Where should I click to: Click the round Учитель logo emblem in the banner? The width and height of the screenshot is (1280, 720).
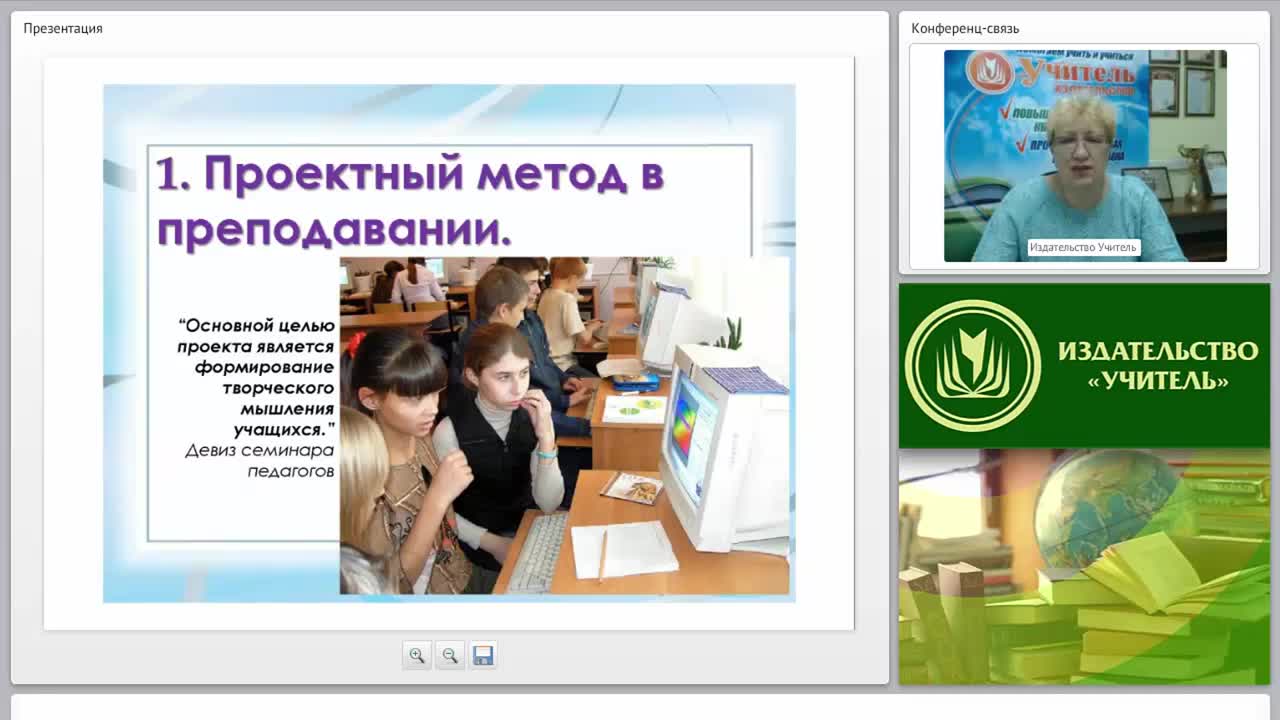pyautogui.click(x=972, y=365)
